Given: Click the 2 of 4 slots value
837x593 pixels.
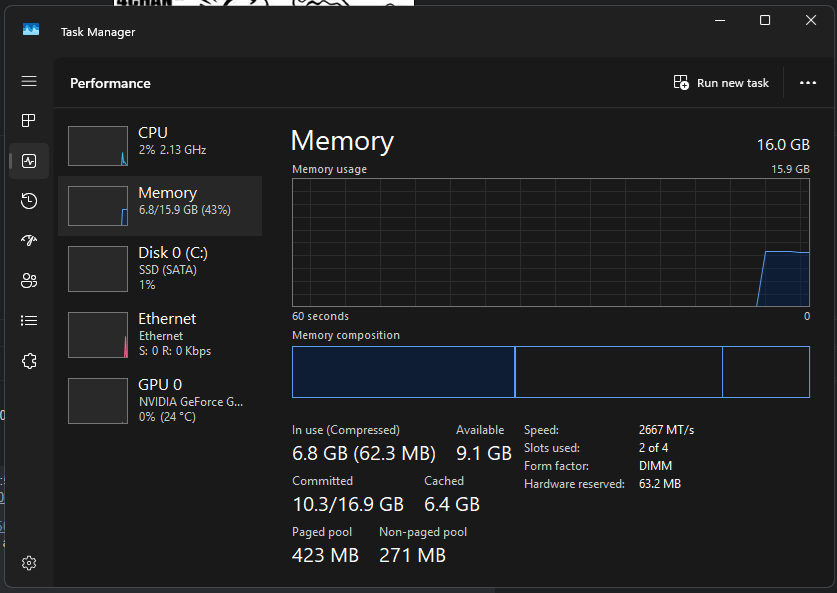Looking at the screenshot, I should pyautogui.click(x=653, y=448).
